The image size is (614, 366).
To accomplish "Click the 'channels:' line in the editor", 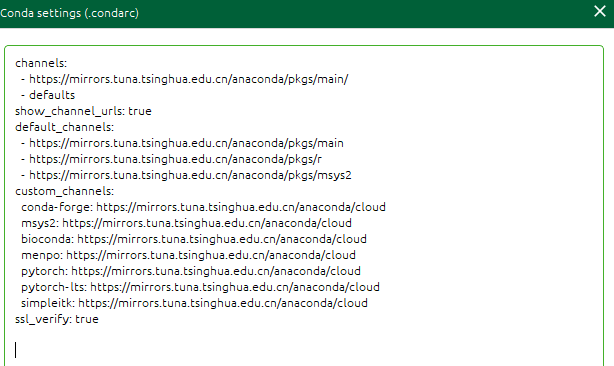I will click(41, 63).
